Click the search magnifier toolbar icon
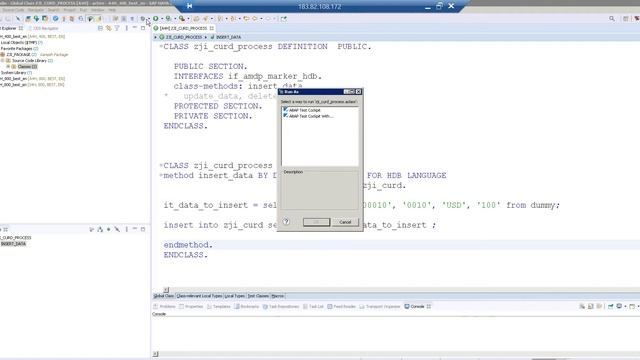 [x=611, y=18]
